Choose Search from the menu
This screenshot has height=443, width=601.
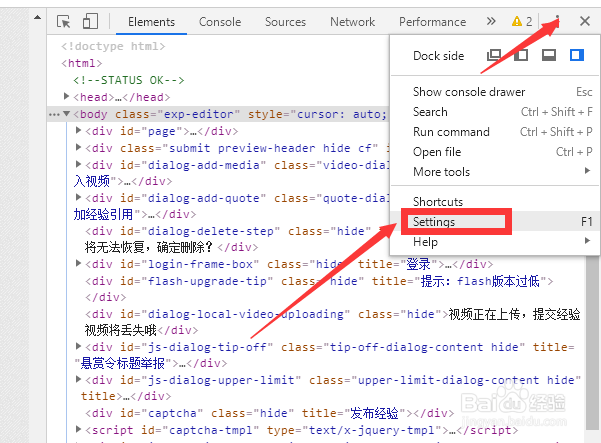(495, 112)
